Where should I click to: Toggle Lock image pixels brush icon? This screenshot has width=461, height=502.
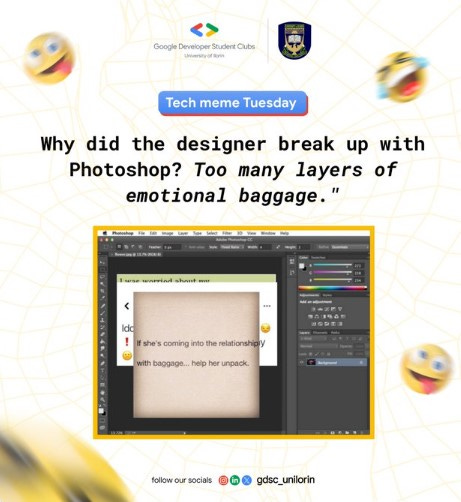pos(317,354)
